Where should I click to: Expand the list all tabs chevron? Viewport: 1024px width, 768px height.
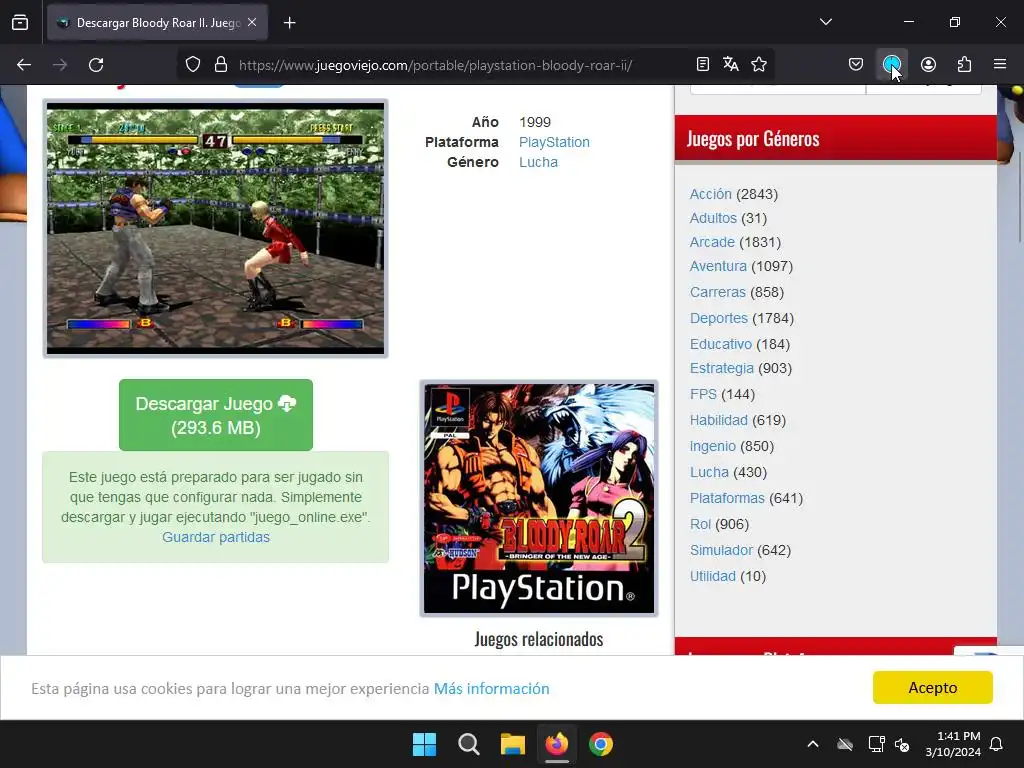click(825, 22)
